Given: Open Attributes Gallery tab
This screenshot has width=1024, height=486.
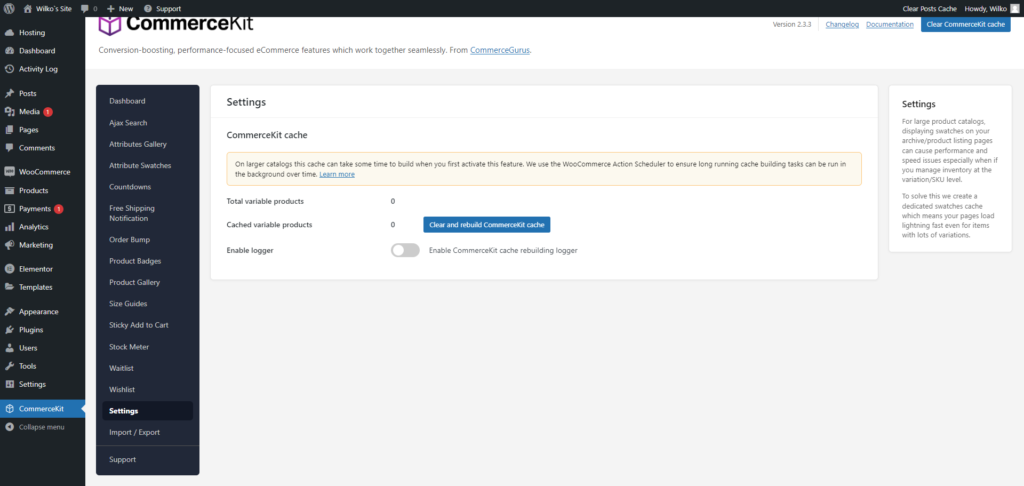Looking at the screenshot, I should click(138, 144).
